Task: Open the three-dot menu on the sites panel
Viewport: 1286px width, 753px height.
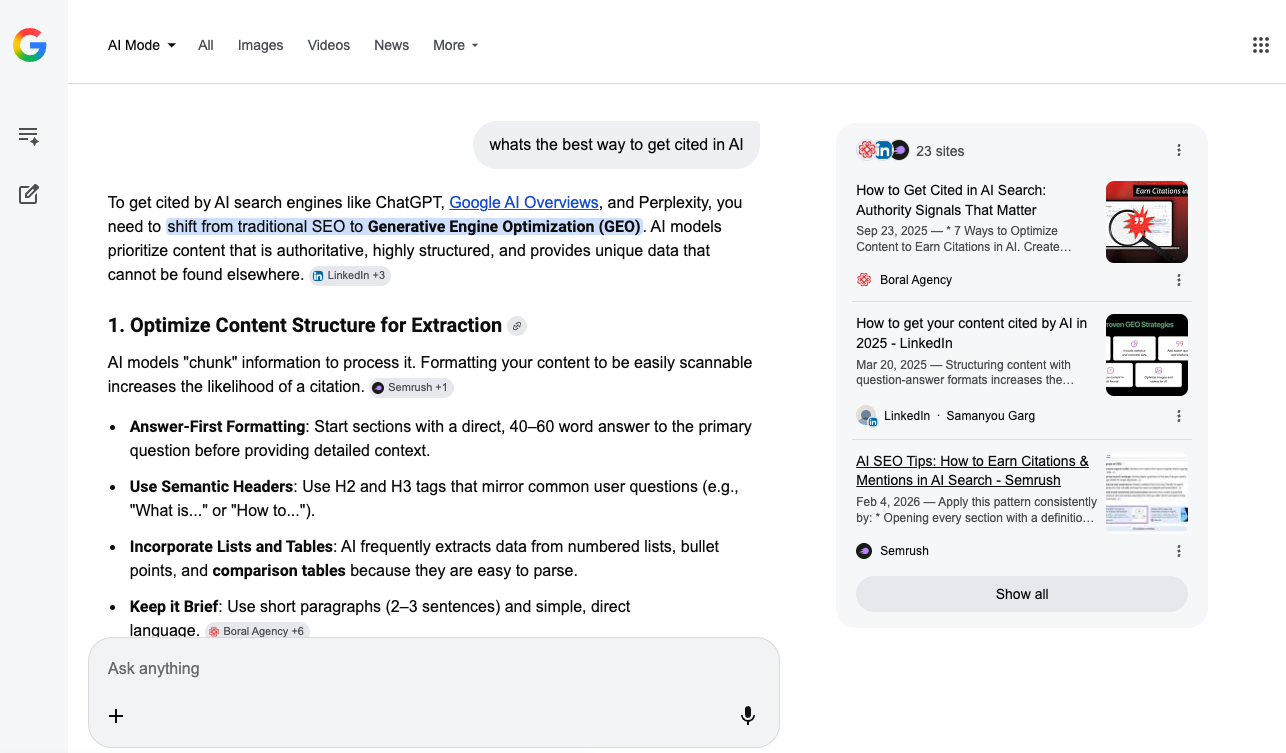Action: pyautogui.click(x=1179, y=150)
